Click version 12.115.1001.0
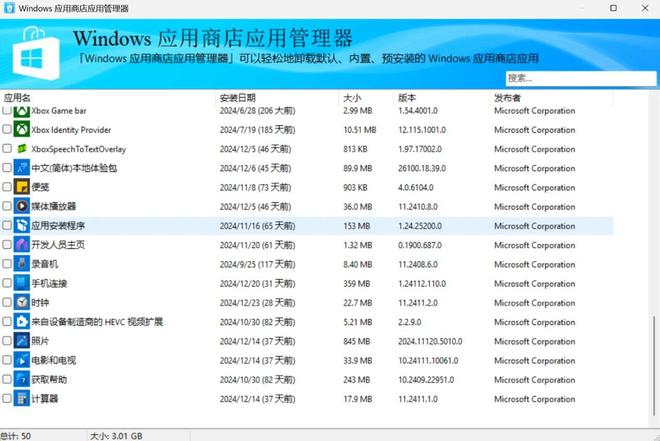The height and width of the screenshot is (441, 660). tap(422, 130)
